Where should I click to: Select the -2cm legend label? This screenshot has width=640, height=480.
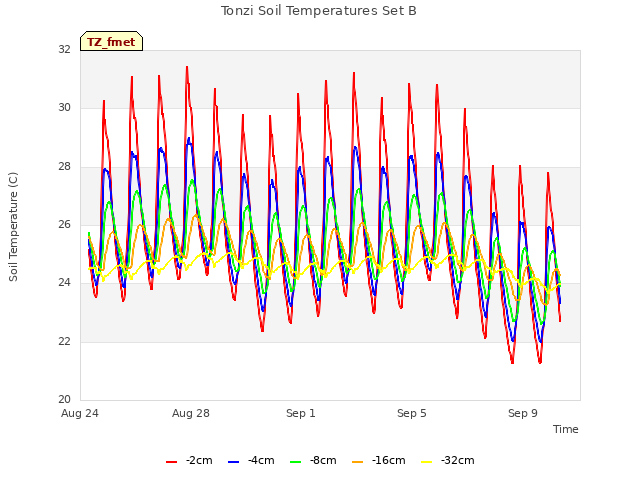(199, 460)
